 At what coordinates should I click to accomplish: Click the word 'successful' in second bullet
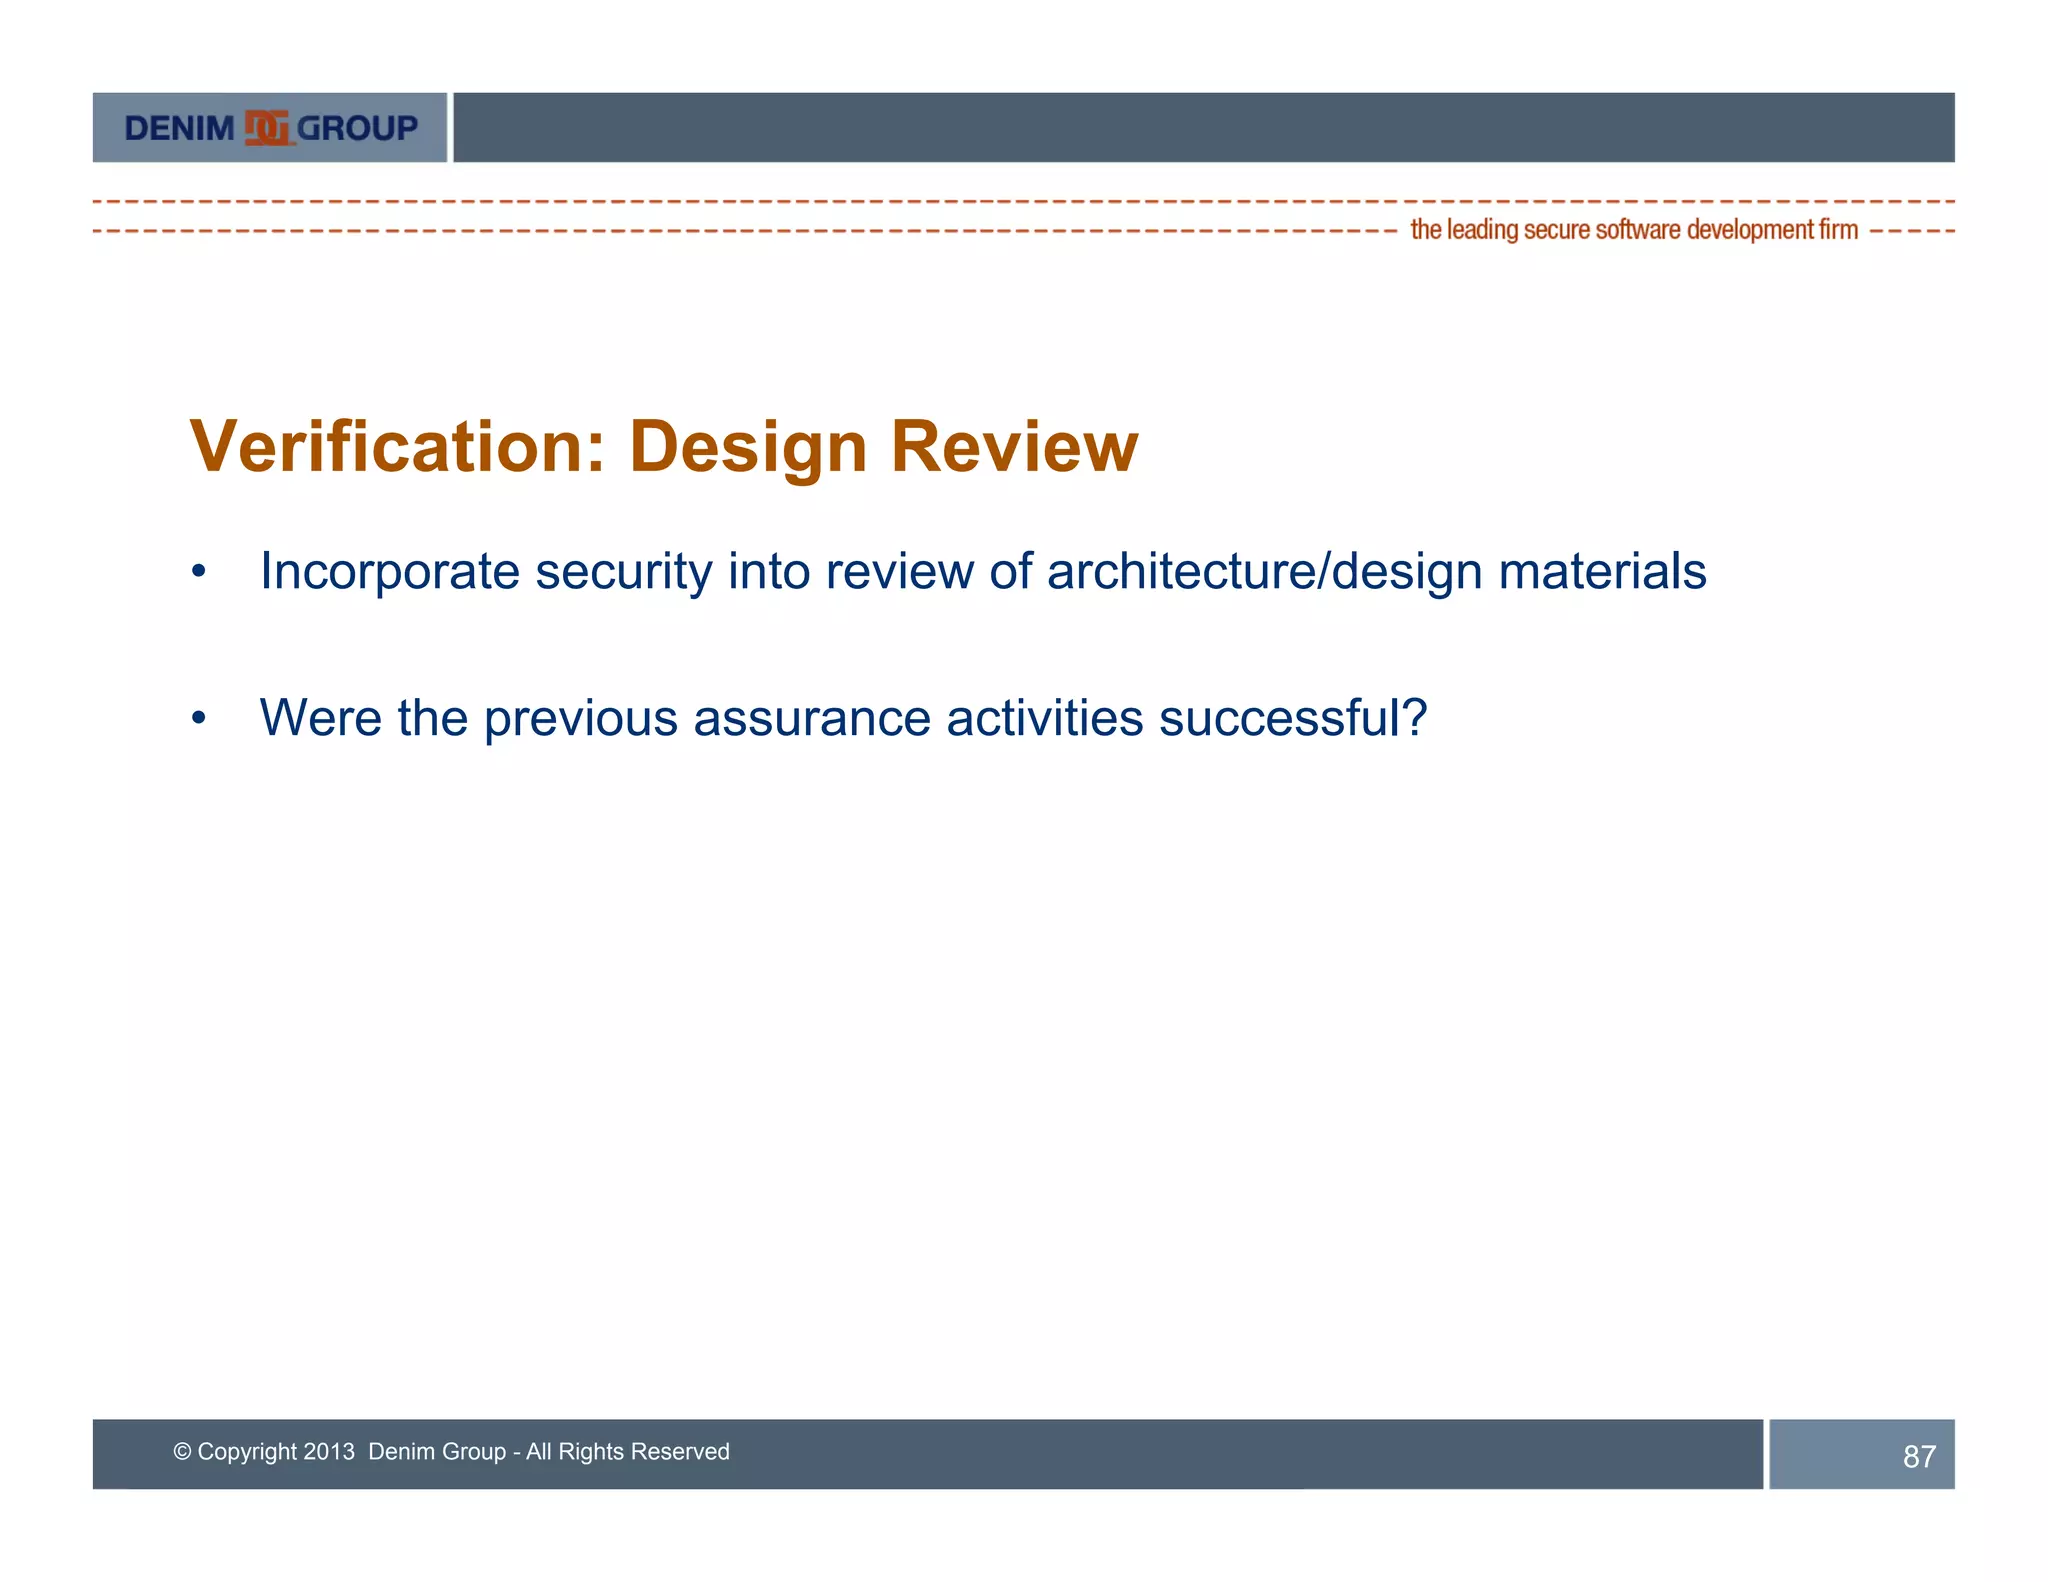(1280, 718)
